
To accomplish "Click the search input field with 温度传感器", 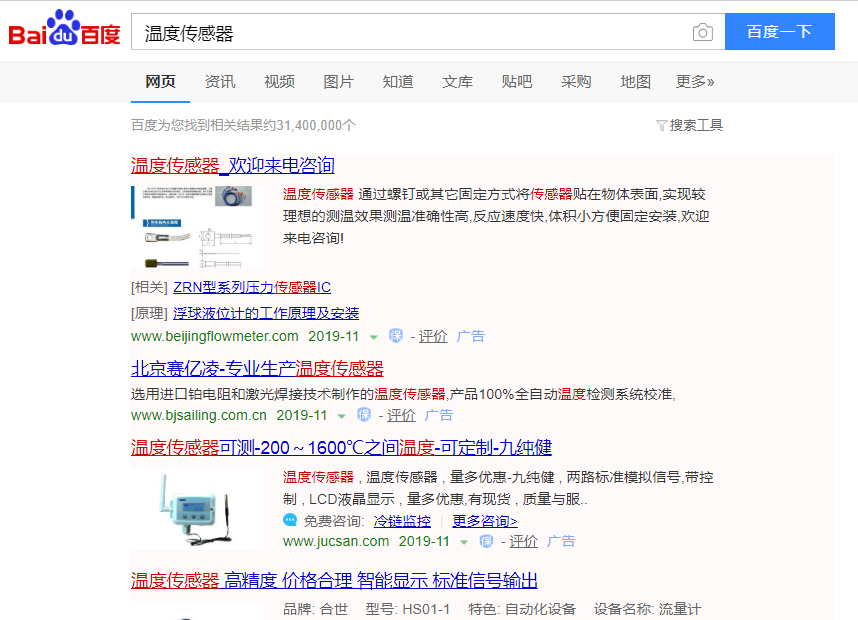I will pyautogui.click(x=410, y=32).
